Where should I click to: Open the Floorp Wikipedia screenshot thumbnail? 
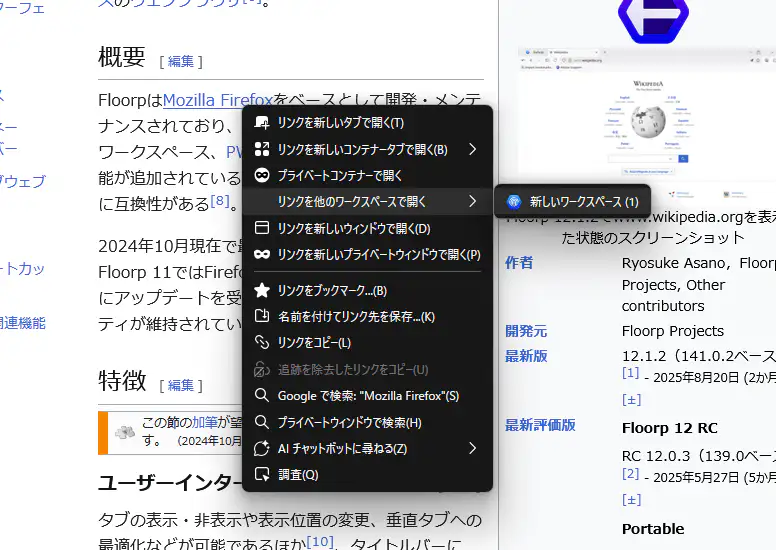click(x=646, y=124)
